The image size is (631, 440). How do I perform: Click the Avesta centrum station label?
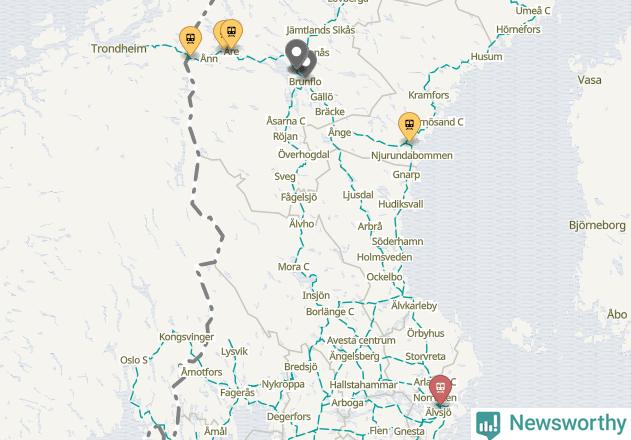pyautogui.click(x=361, y=341)
